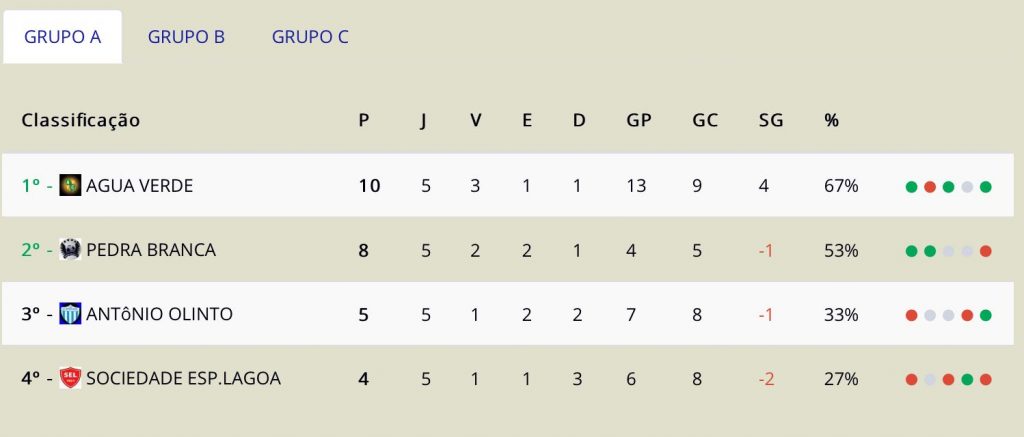The image size is (1024, 437).
Task: Click Agua Verde's red loss form dot
Action: click(930, 187)
